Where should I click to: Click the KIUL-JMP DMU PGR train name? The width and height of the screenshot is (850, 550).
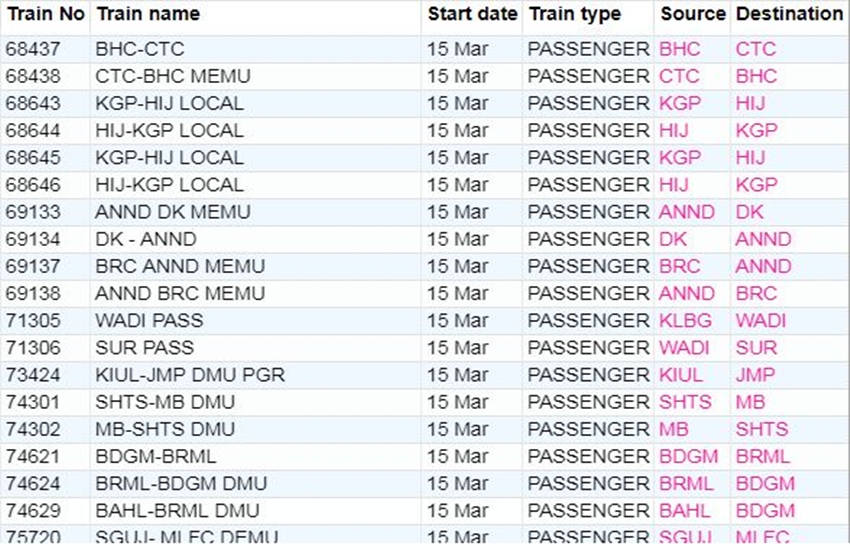(190, 375)
